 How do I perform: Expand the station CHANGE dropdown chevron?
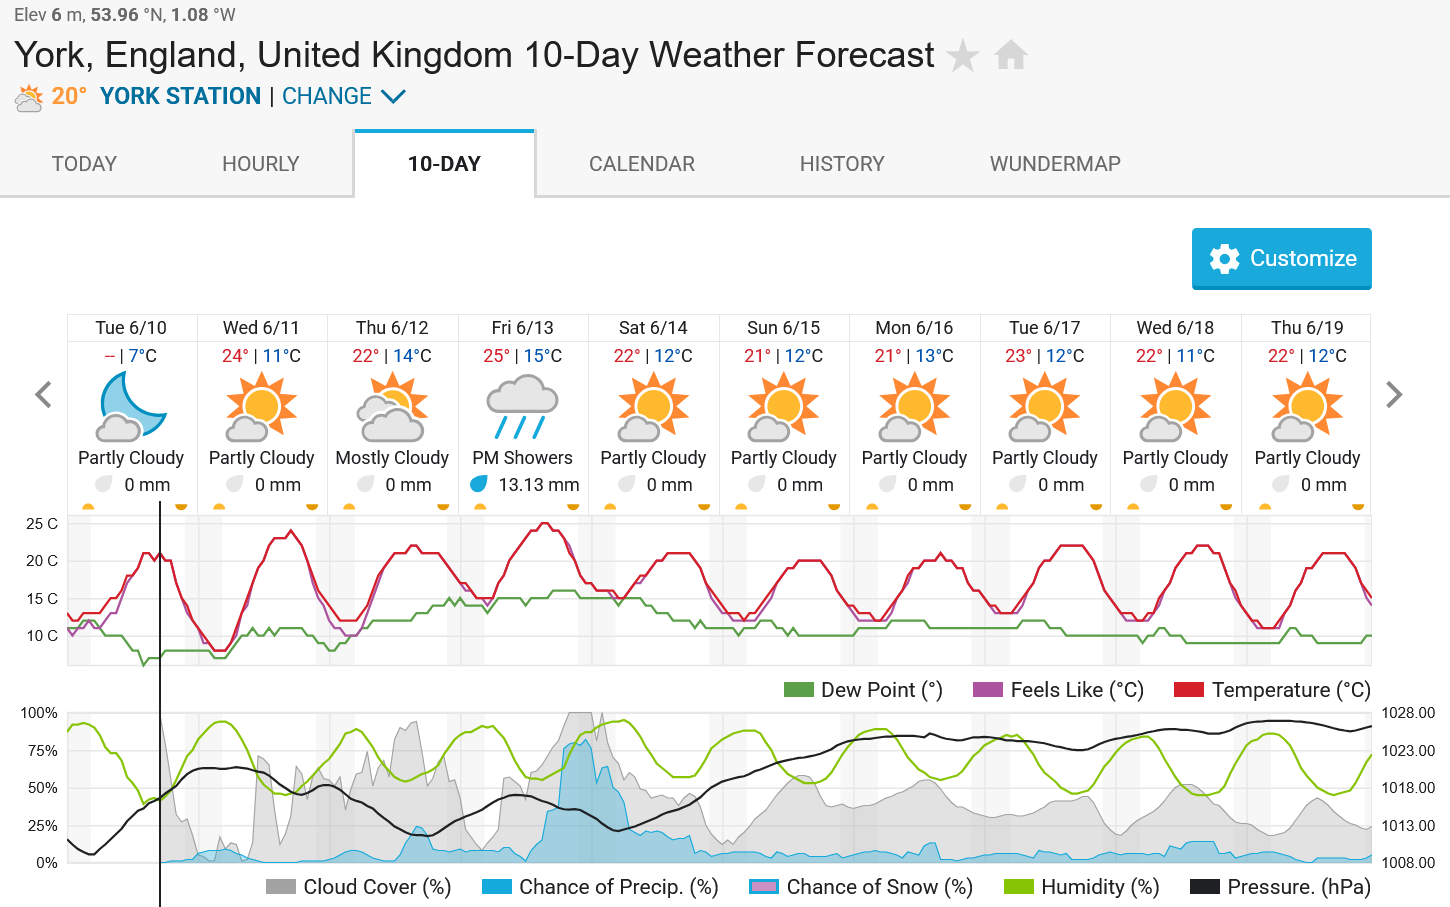click(x=393, y=97)
